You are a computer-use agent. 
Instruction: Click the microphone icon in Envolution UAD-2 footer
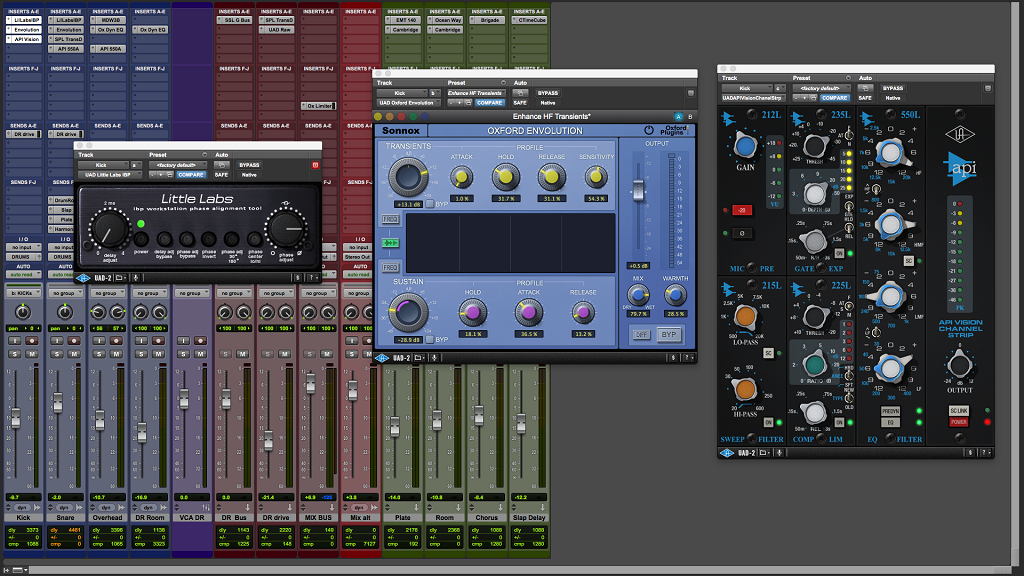tap(434, 358)
